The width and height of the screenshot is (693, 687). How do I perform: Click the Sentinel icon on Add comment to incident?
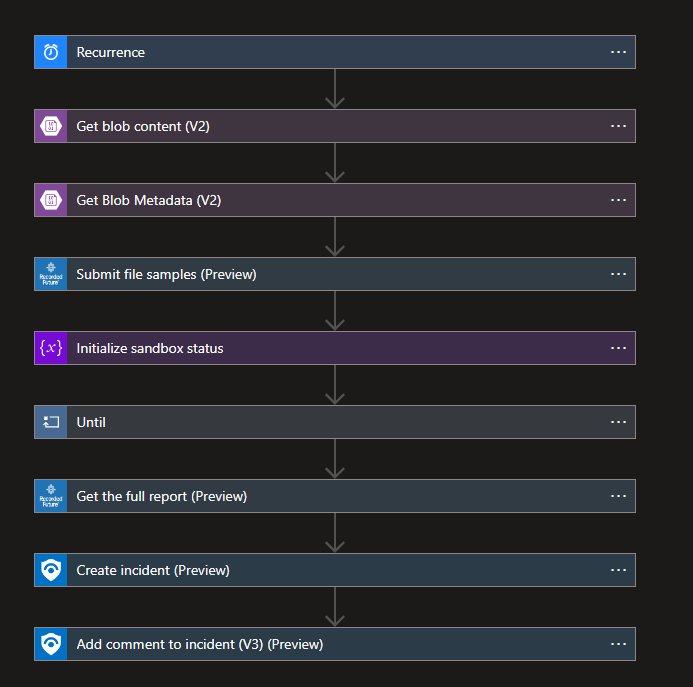tap(51, 644)
